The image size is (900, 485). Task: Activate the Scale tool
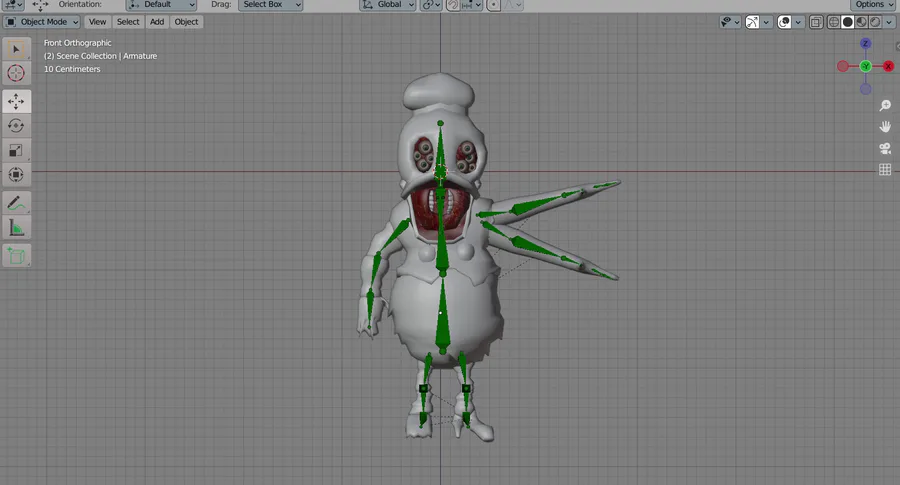pyautogui.click(x=16, y=150)
